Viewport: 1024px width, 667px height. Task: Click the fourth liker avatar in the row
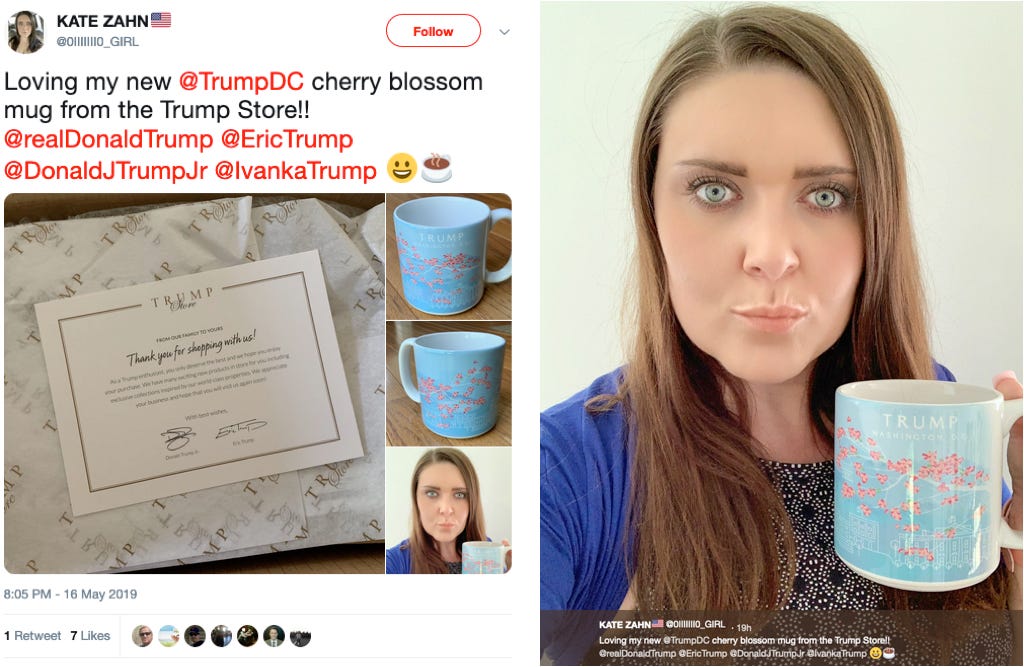pyautogui.click(x=221, y=636)
